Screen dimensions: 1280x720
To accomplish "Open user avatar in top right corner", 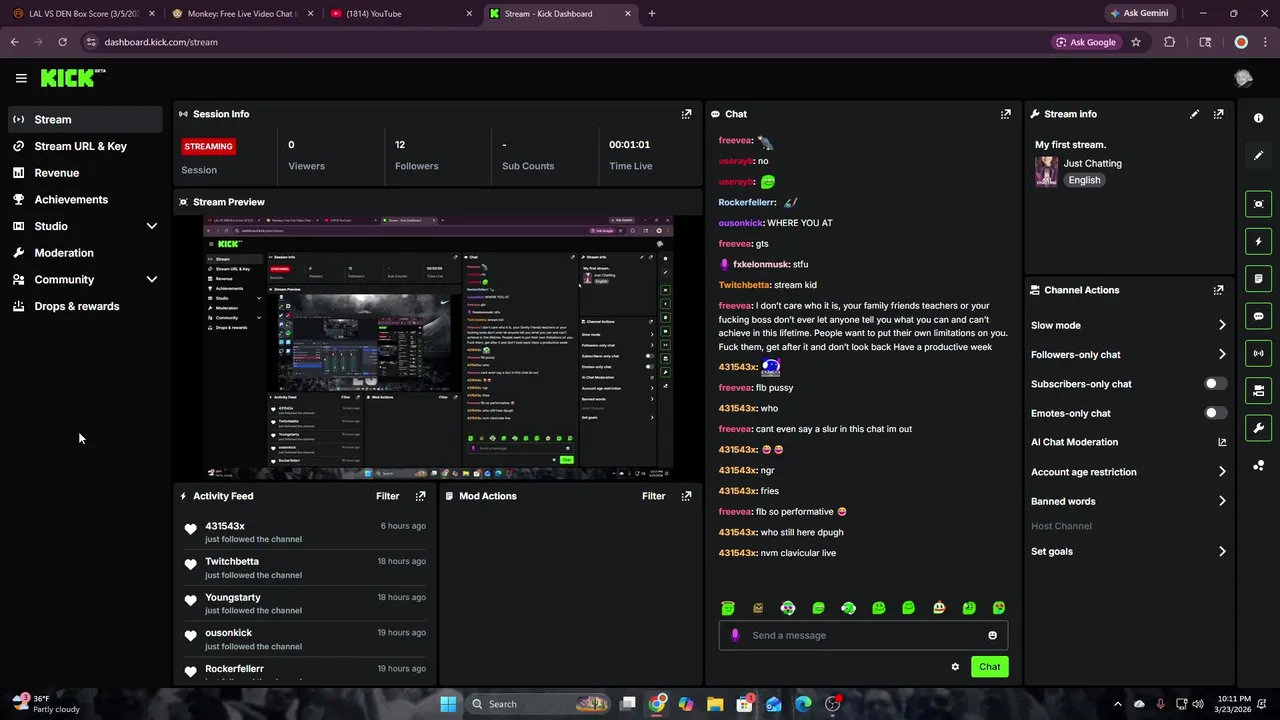I will point(1243,78).
